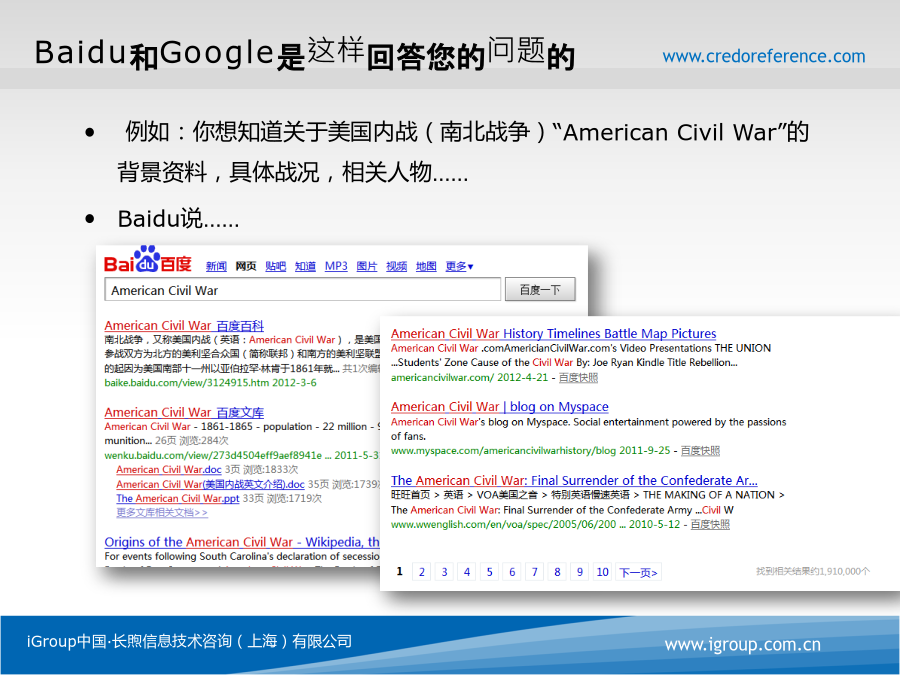
Task: Go to results page 7
Action: (x=534, y=572)
